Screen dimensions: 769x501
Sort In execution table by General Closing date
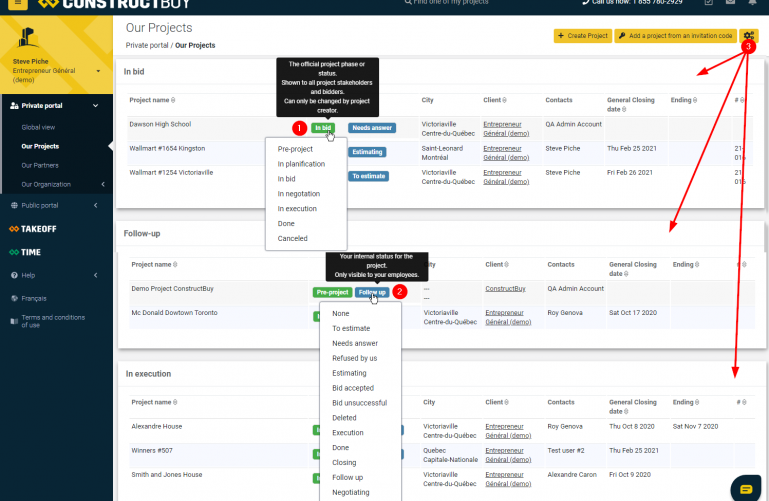tap(633, 406)
